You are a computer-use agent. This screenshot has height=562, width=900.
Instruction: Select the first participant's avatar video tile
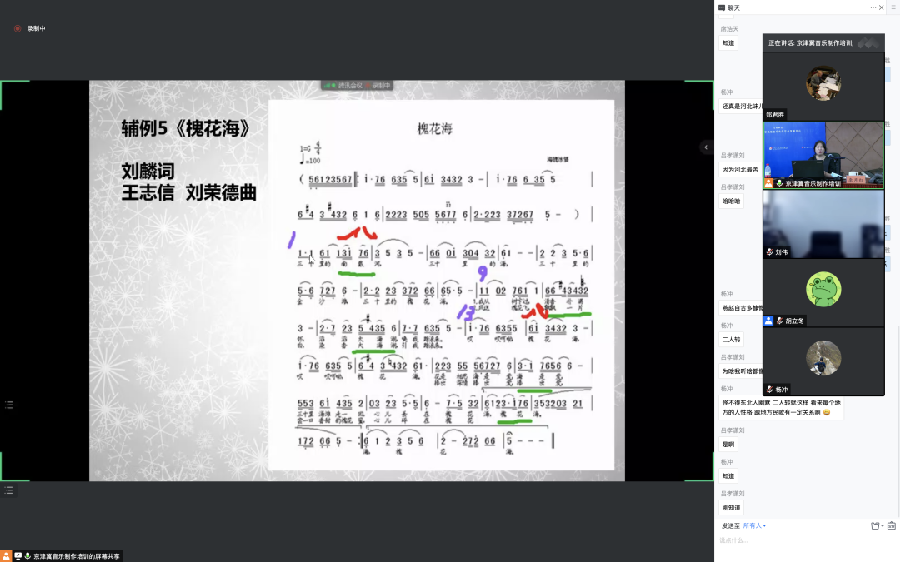tap(824, 86)
